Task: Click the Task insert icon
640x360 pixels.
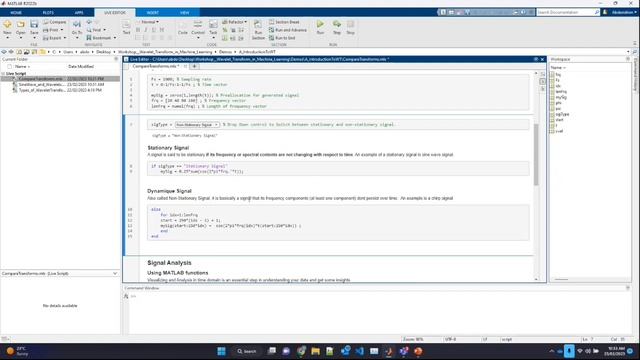Action: pyautogui.click(x=213, y=25)
